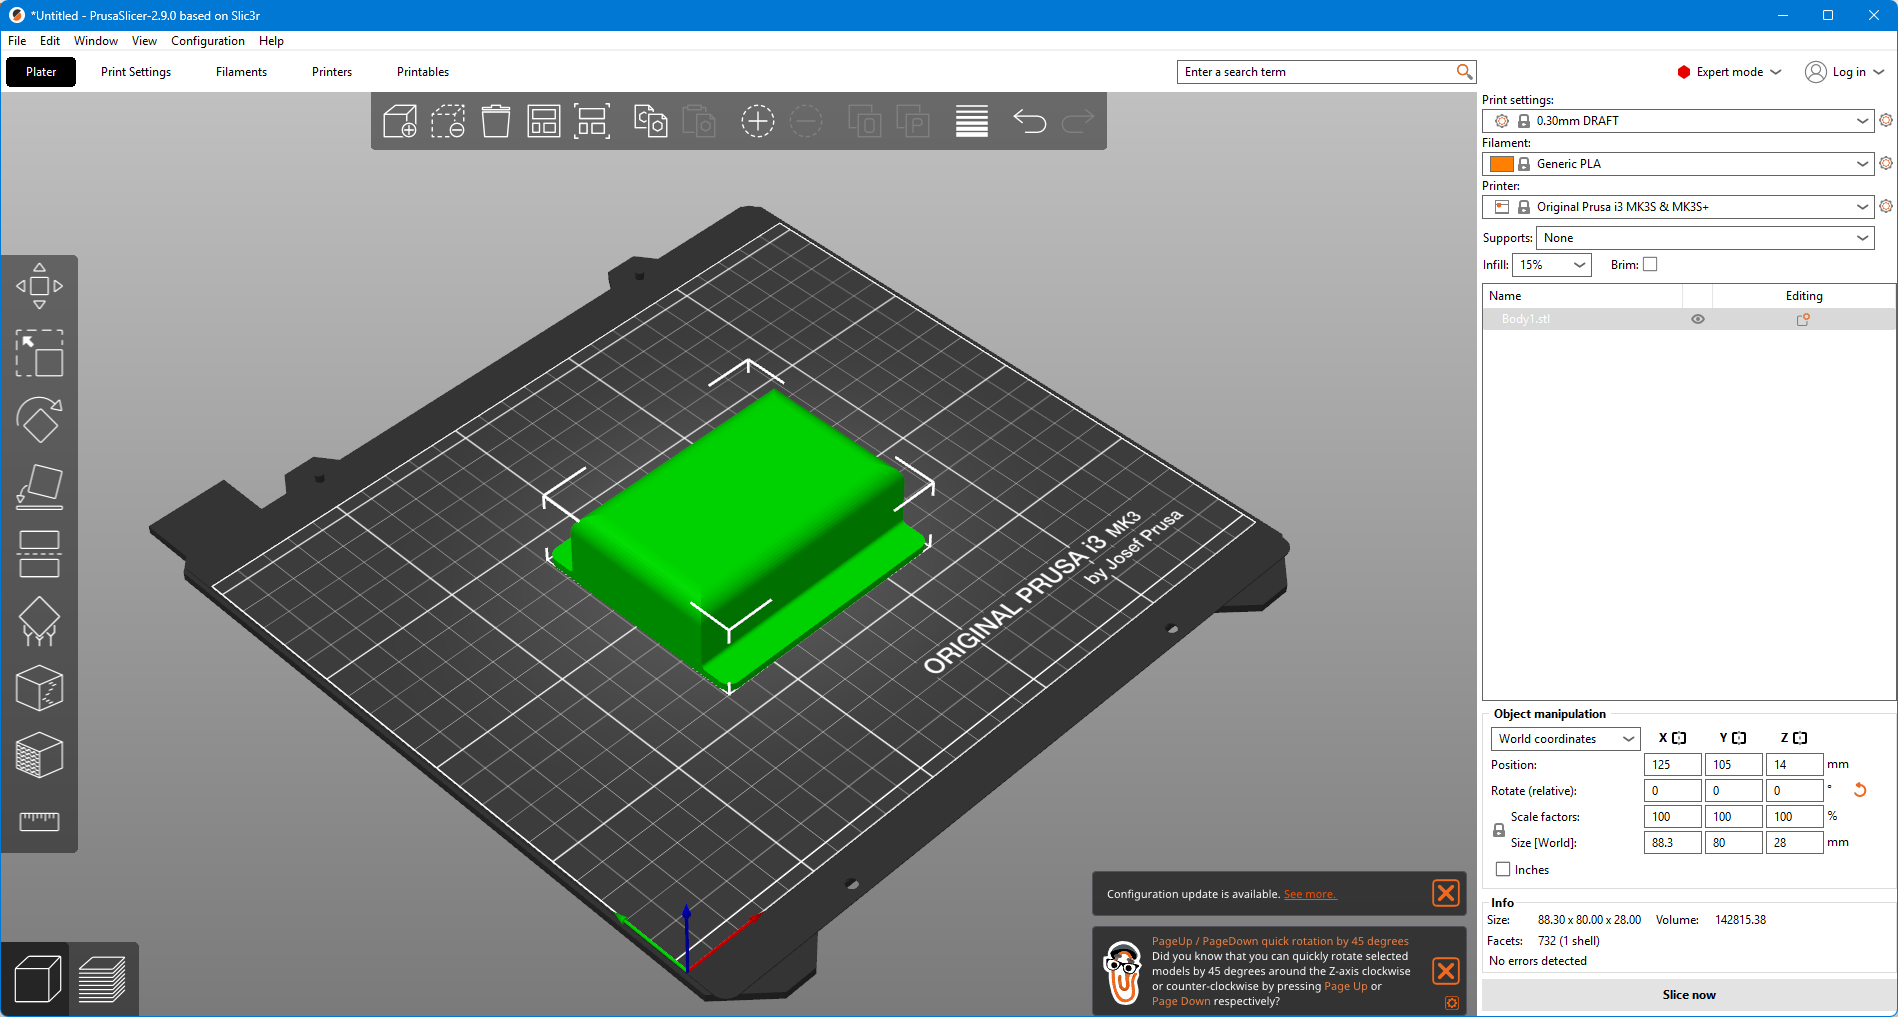Select the Cut tool in left toolbar
Screen dimensions: 1898x1017
click(39, 554)
